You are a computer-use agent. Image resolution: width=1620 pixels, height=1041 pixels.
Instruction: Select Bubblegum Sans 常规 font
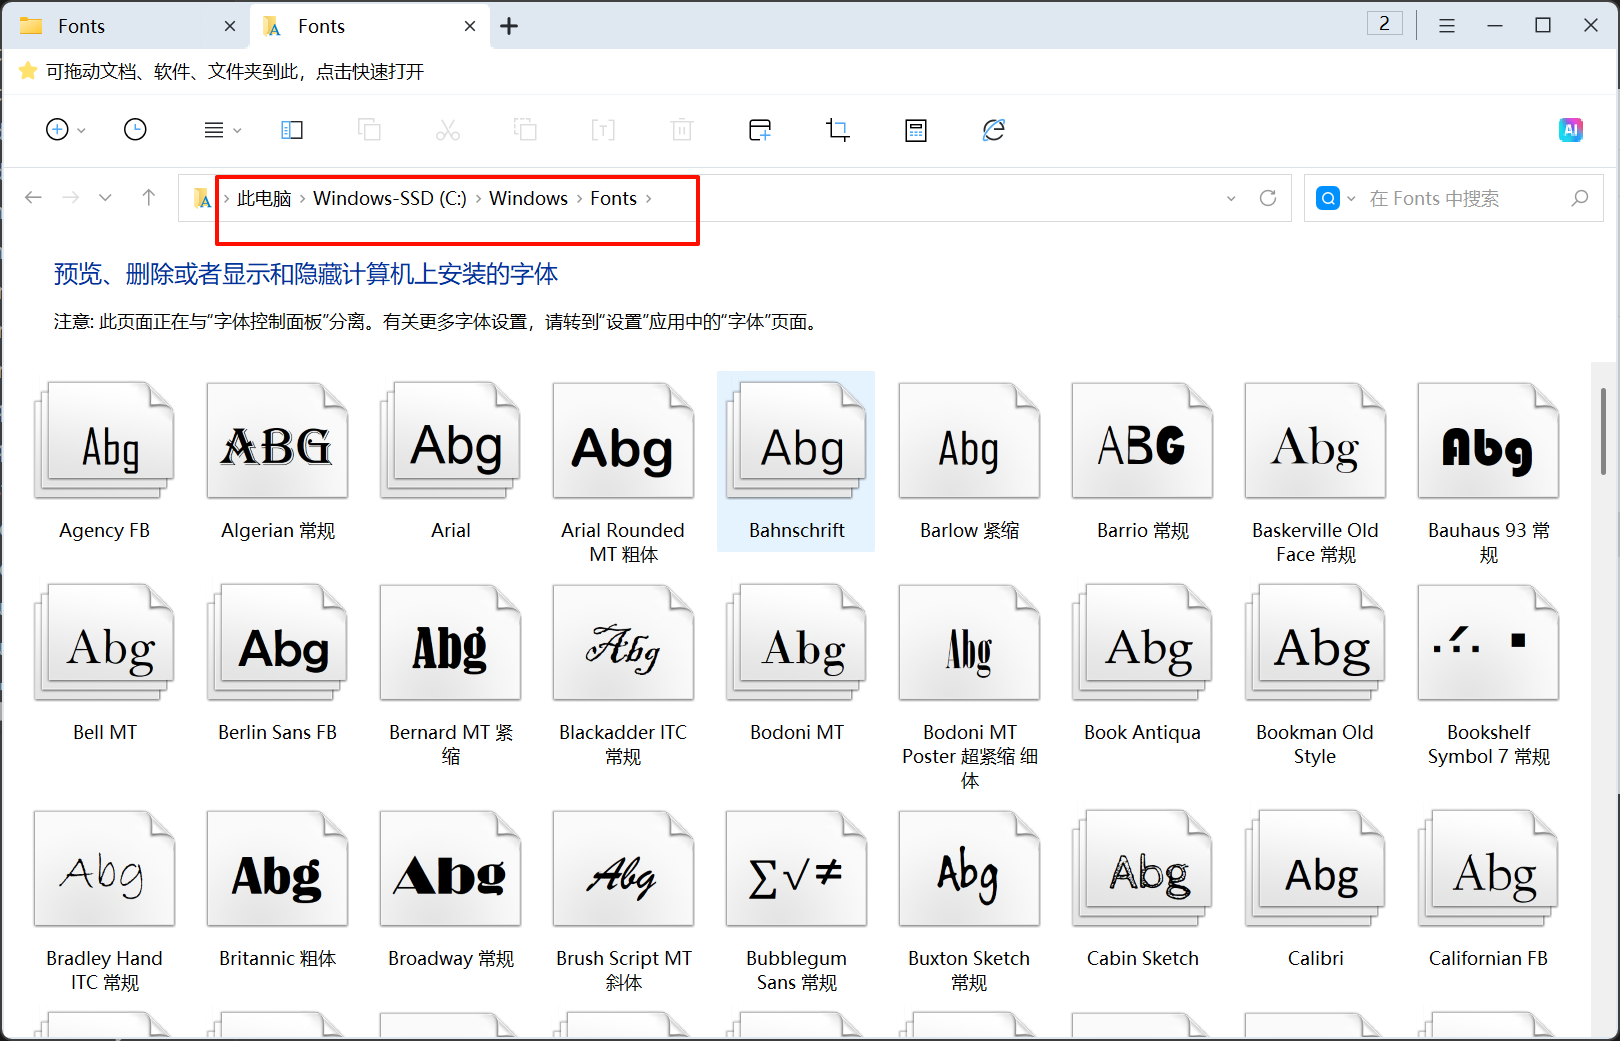point(797,901)
